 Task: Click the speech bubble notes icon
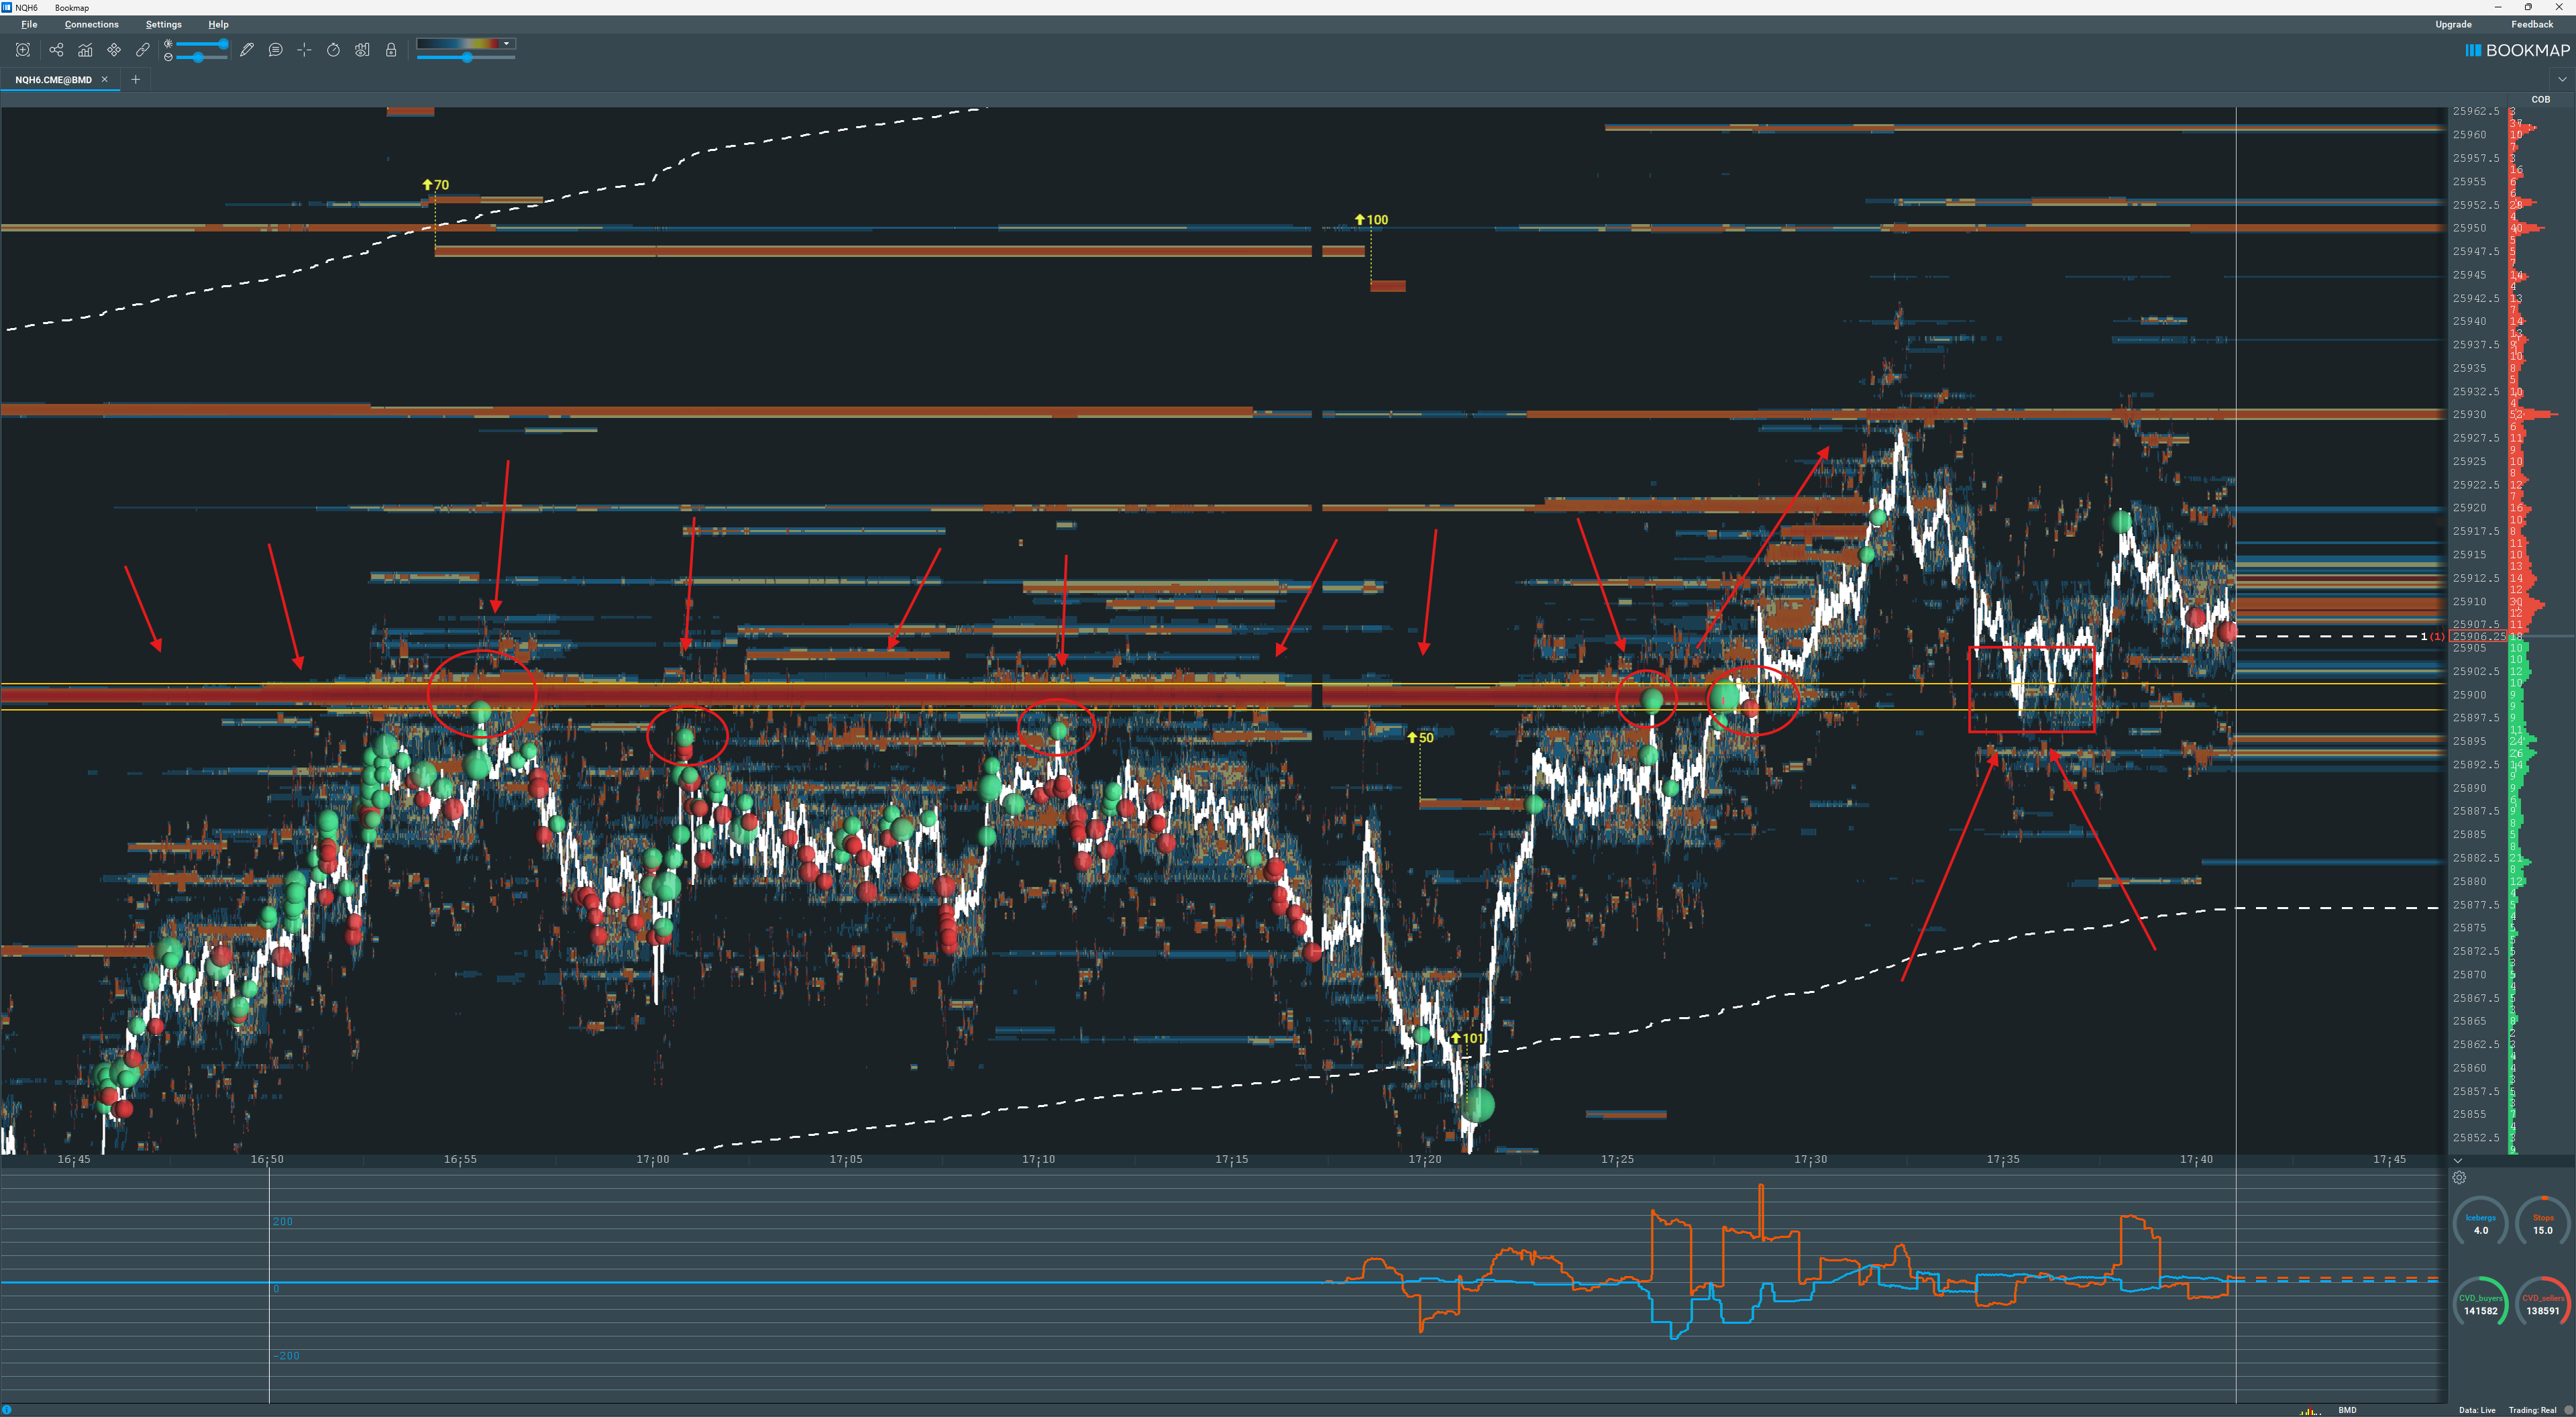pyautogui.click(x=275, y=50)
